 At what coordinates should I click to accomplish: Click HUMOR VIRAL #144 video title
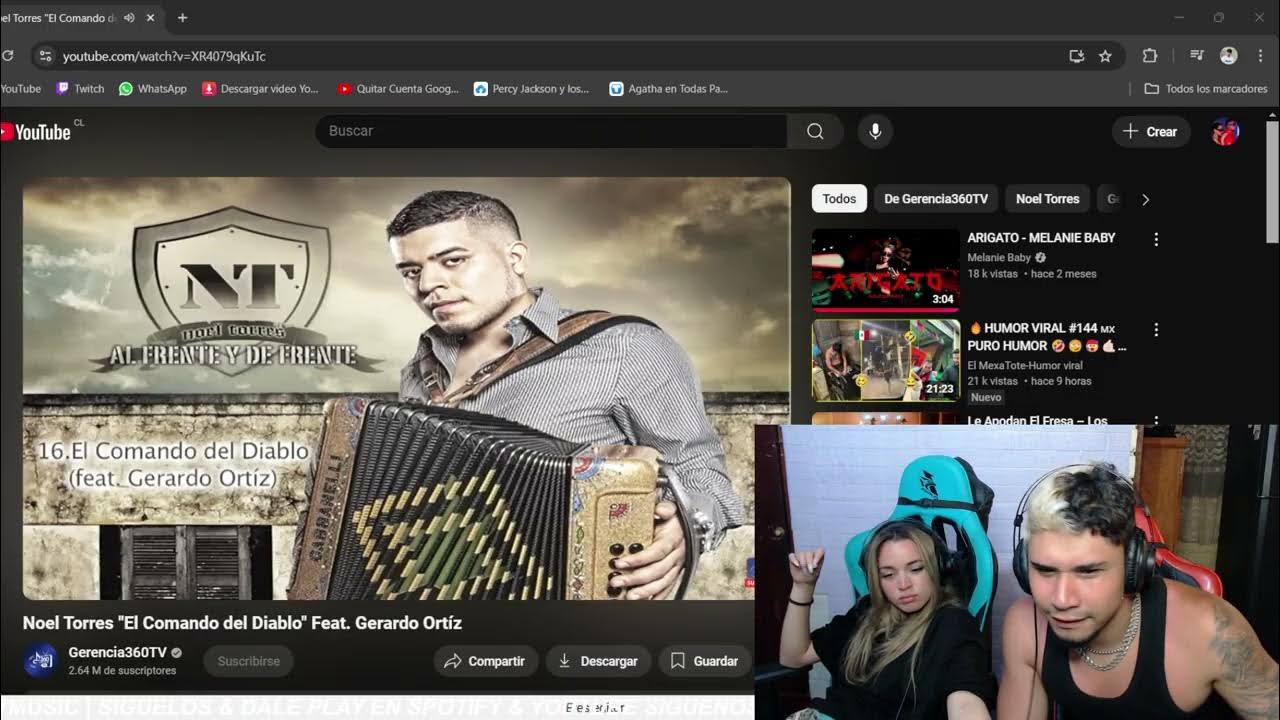1047,337
